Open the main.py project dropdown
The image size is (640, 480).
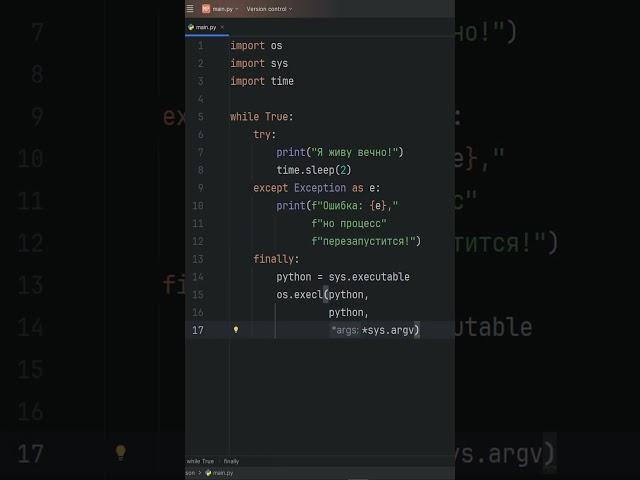pyautogui.click(x=225, y=9)
